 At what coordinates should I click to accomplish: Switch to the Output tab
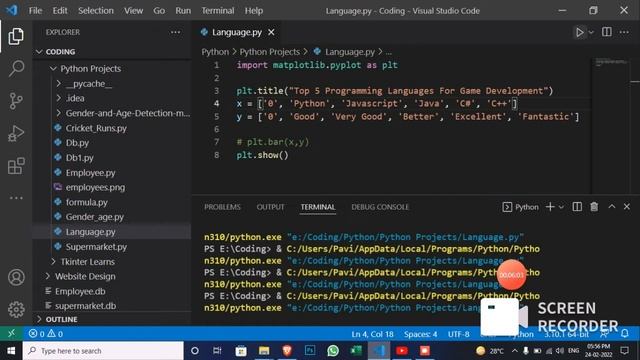click(270, 207)
